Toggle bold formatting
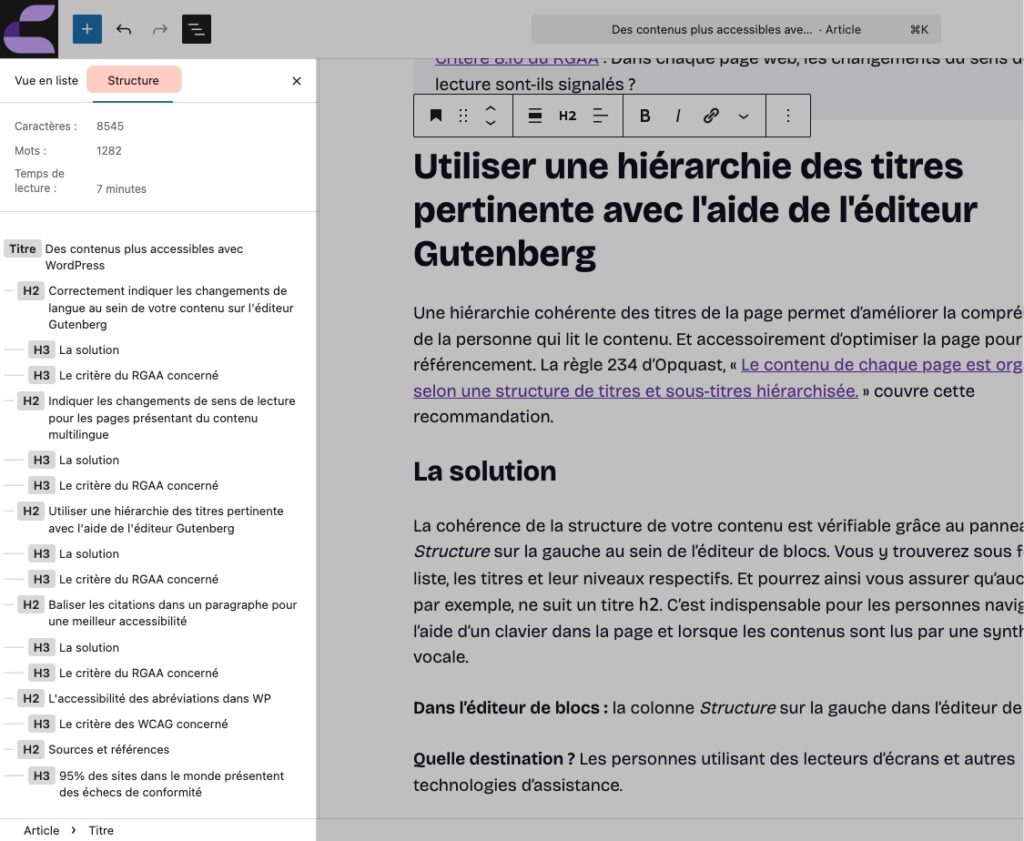 coord(645,116)
